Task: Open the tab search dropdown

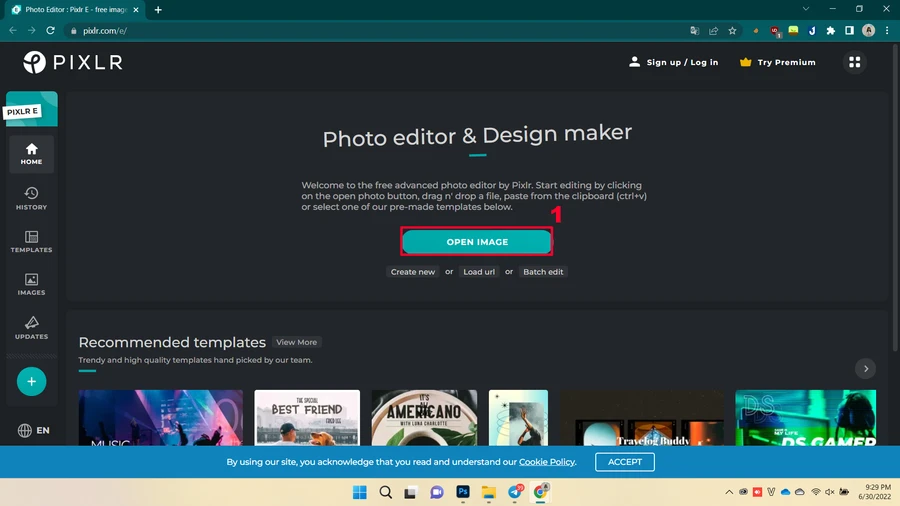Action: 806,9
